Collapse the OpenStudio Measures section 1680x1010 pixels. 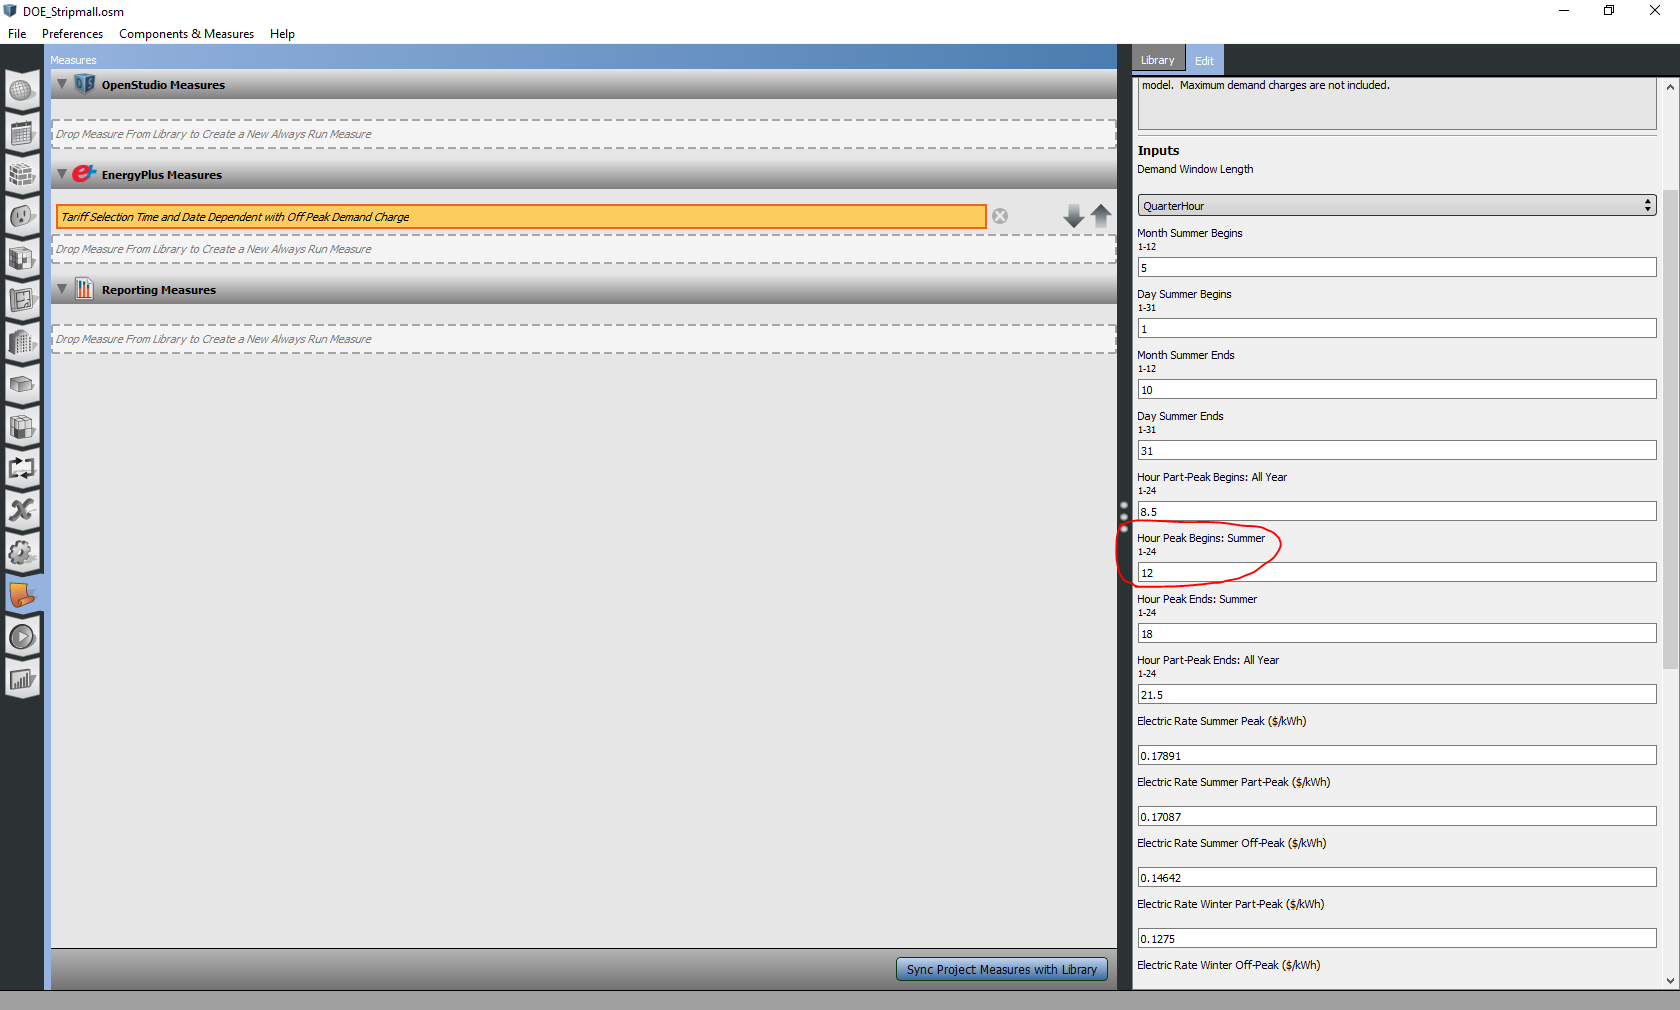tap(61, 85)
